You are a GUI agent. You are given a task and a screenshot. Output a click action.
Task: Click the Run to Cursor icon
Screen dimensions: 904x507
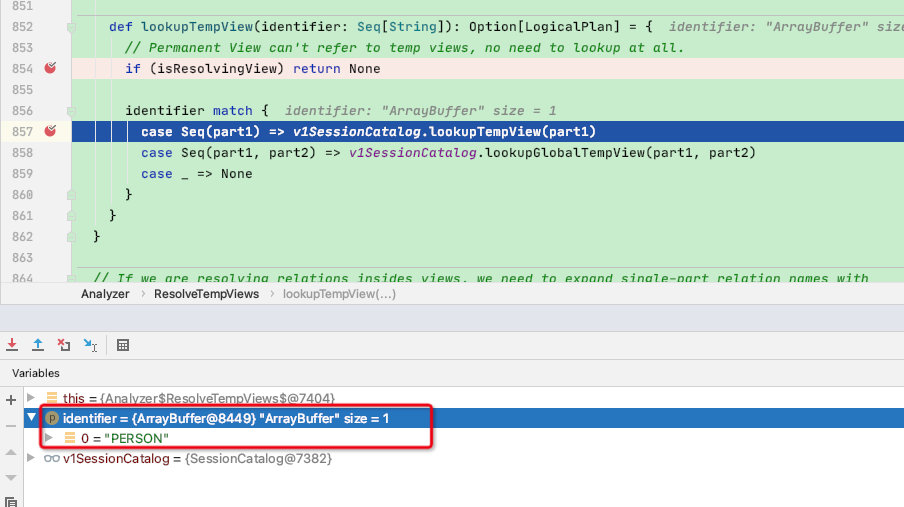[x=90, y=345]
